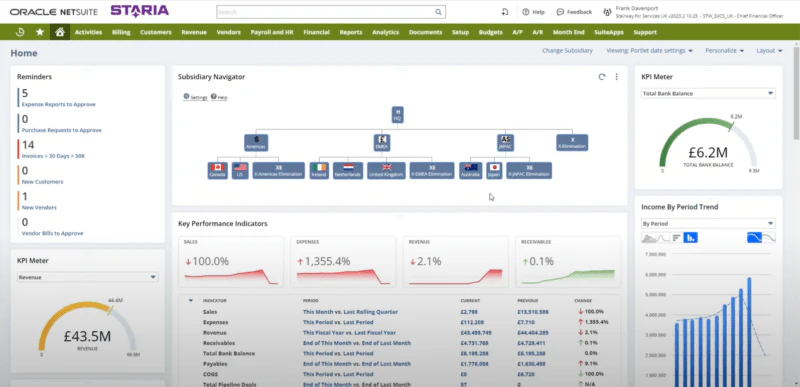Open the Frank Davenport role icon
The height and width of the screenshot is (387, 800).
pyautogui.click(x=607, y=12)
